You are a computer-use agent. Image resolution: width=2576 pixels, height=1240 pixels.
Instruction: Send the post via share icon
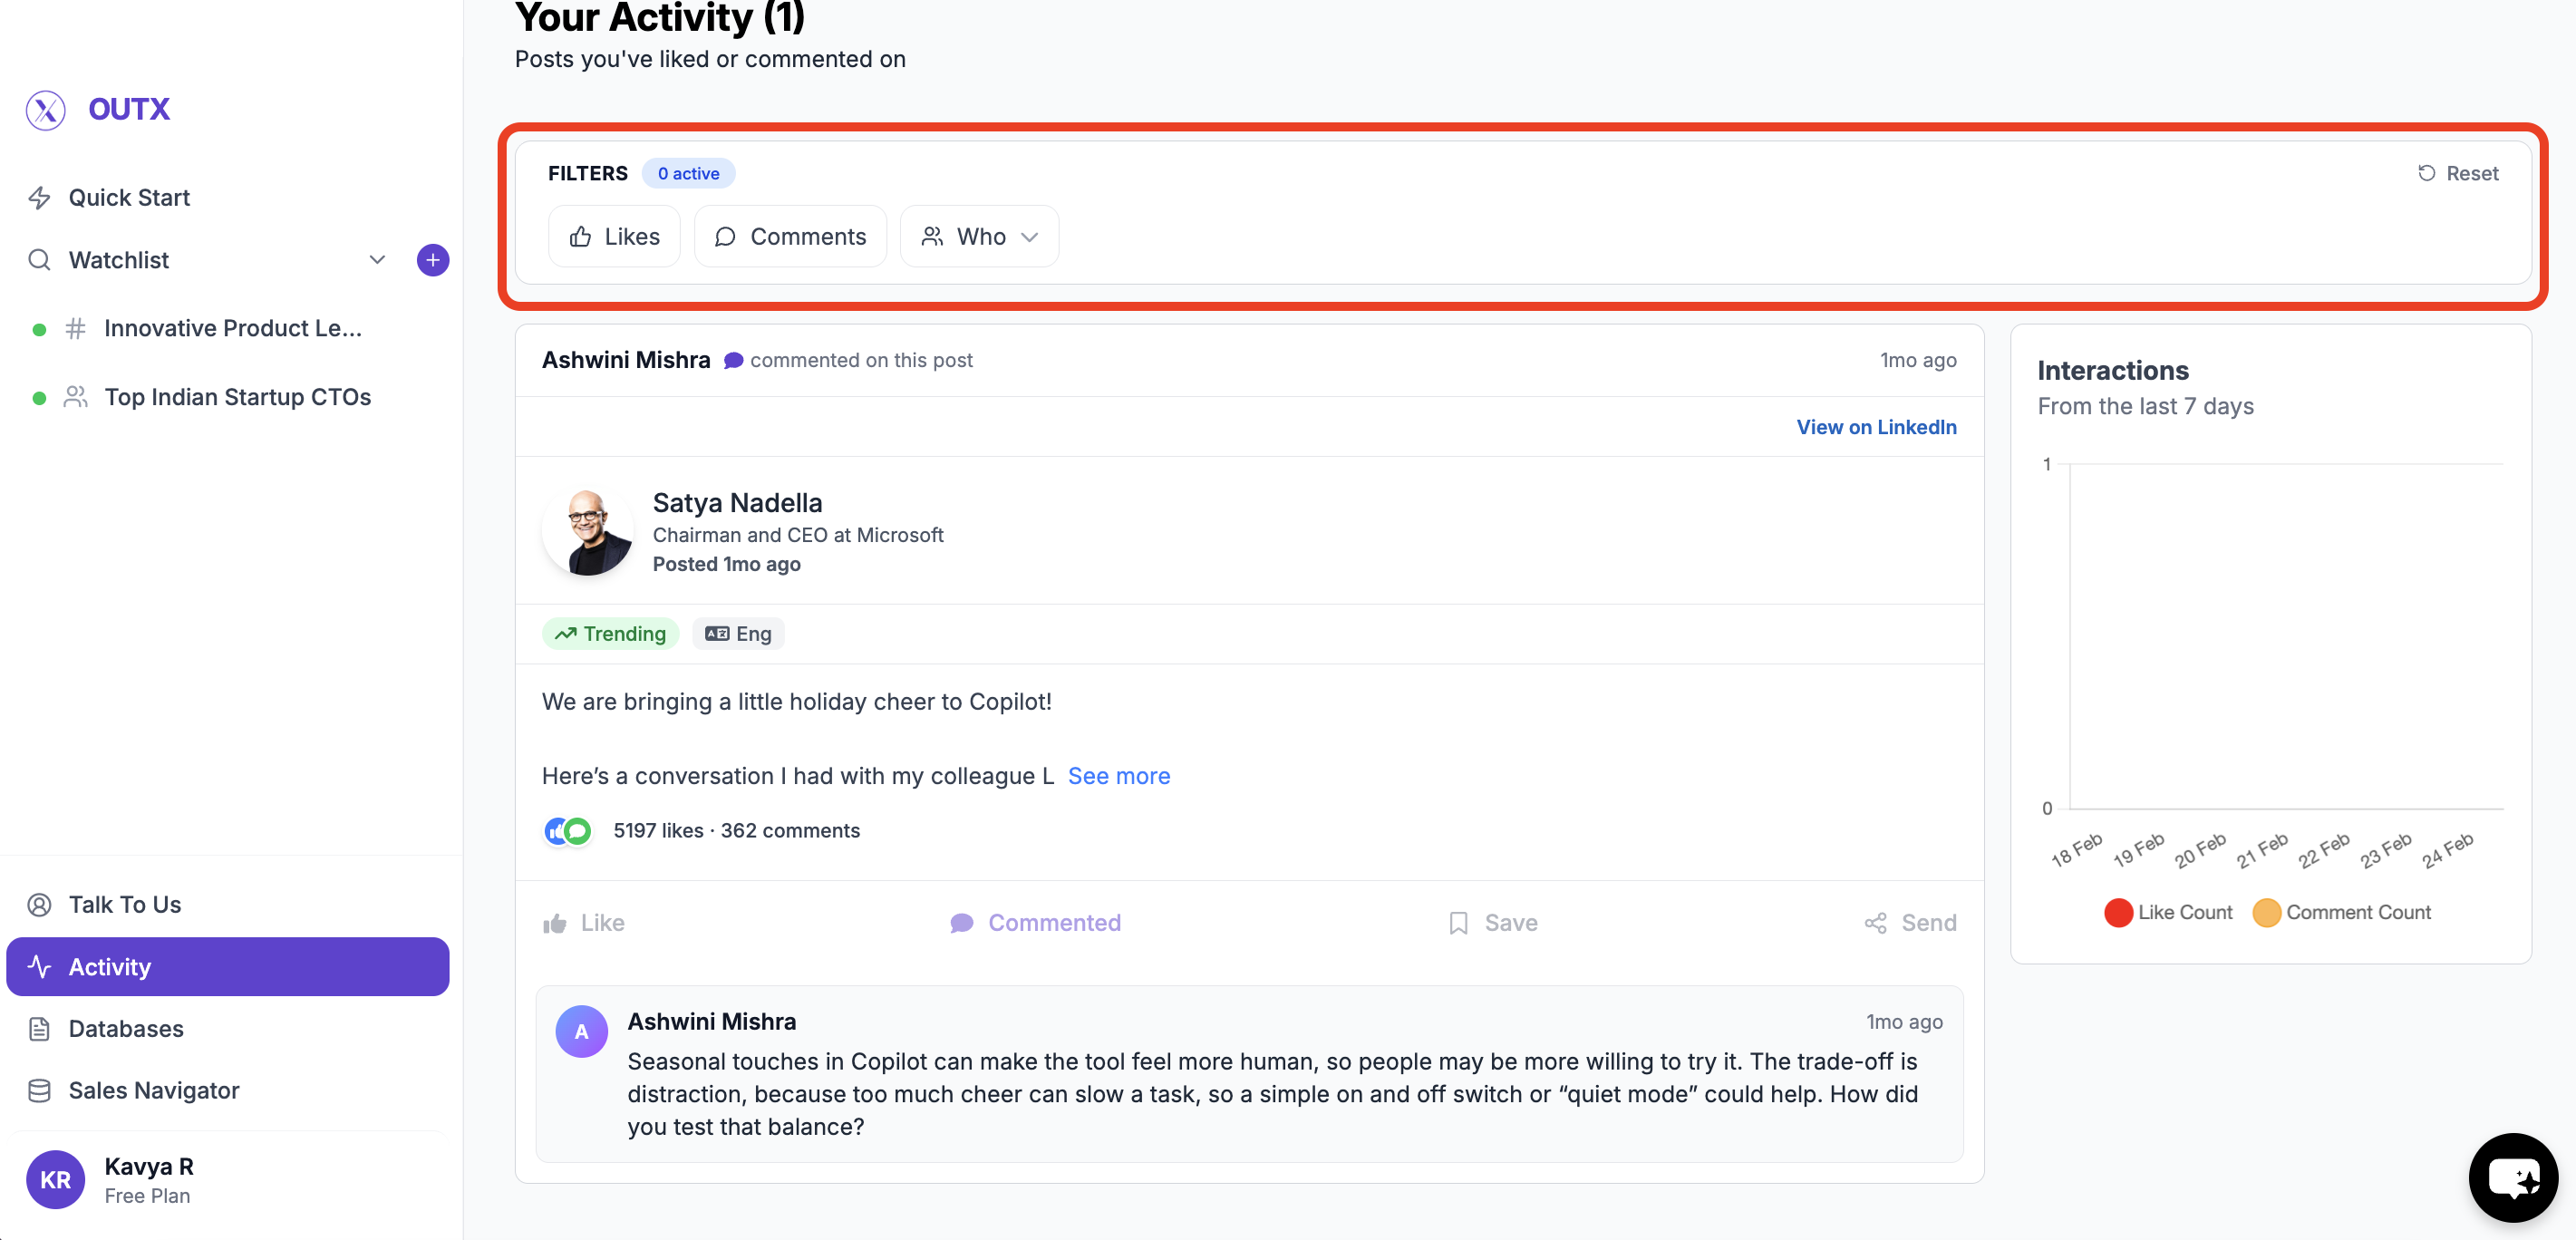tap(1875, 923)
